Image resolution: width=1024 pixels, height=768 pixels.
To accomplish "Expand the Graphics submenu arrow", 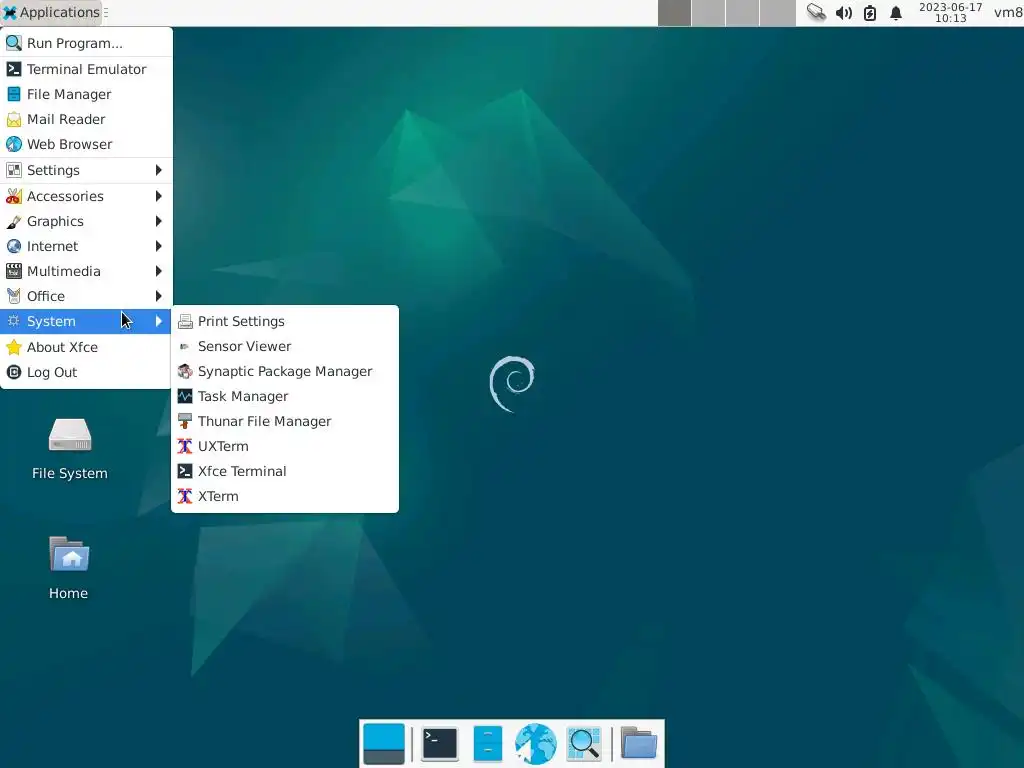I will coord(159,221).
